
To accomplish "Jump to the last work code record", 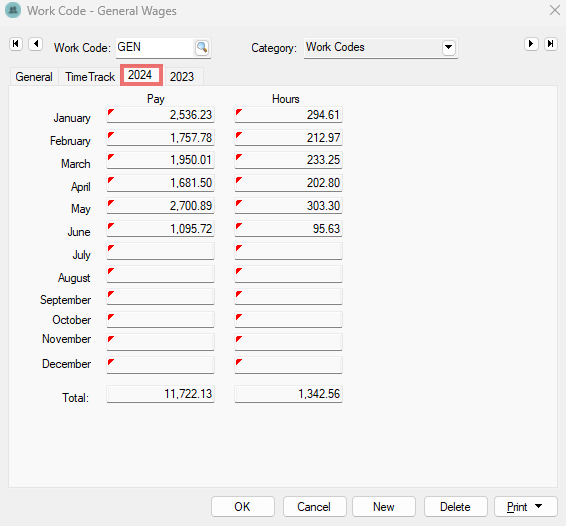I will 550,44.
